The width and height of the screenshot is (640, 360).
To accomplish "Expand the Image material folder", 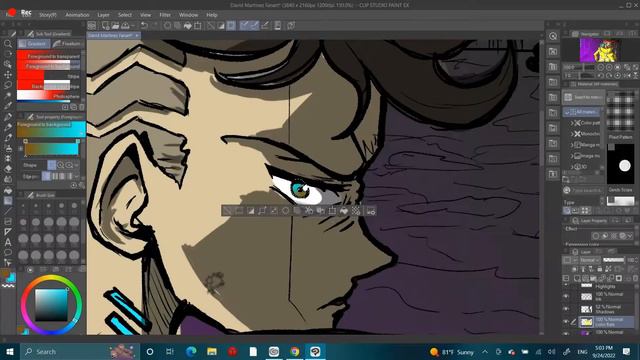I will [x=572, y=156].
